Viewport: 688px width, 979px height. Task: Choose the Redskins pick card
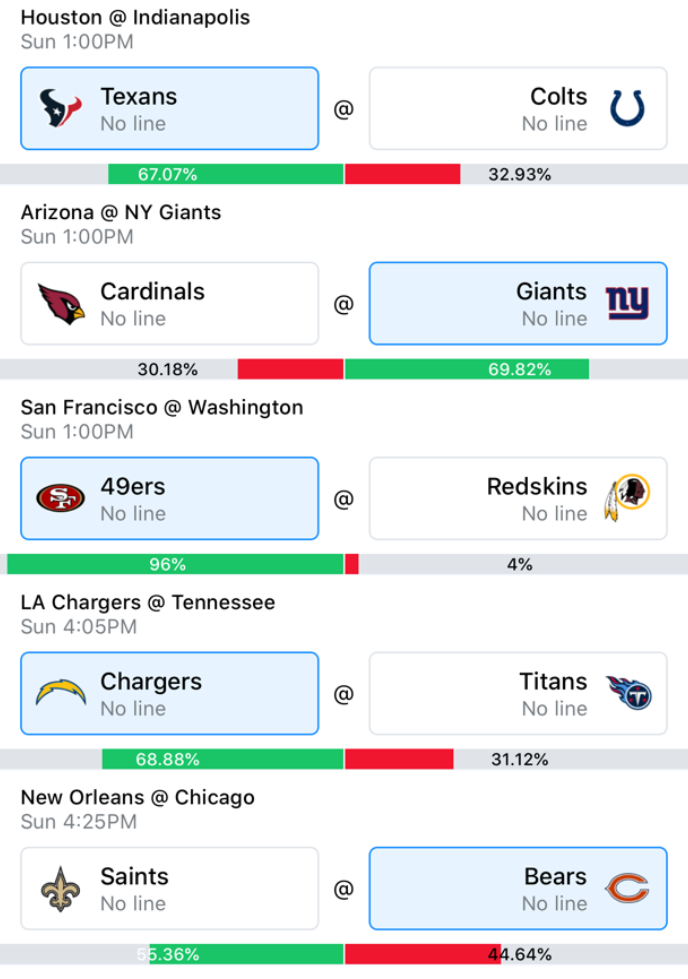pyautogui.click(x=518, y=498)
